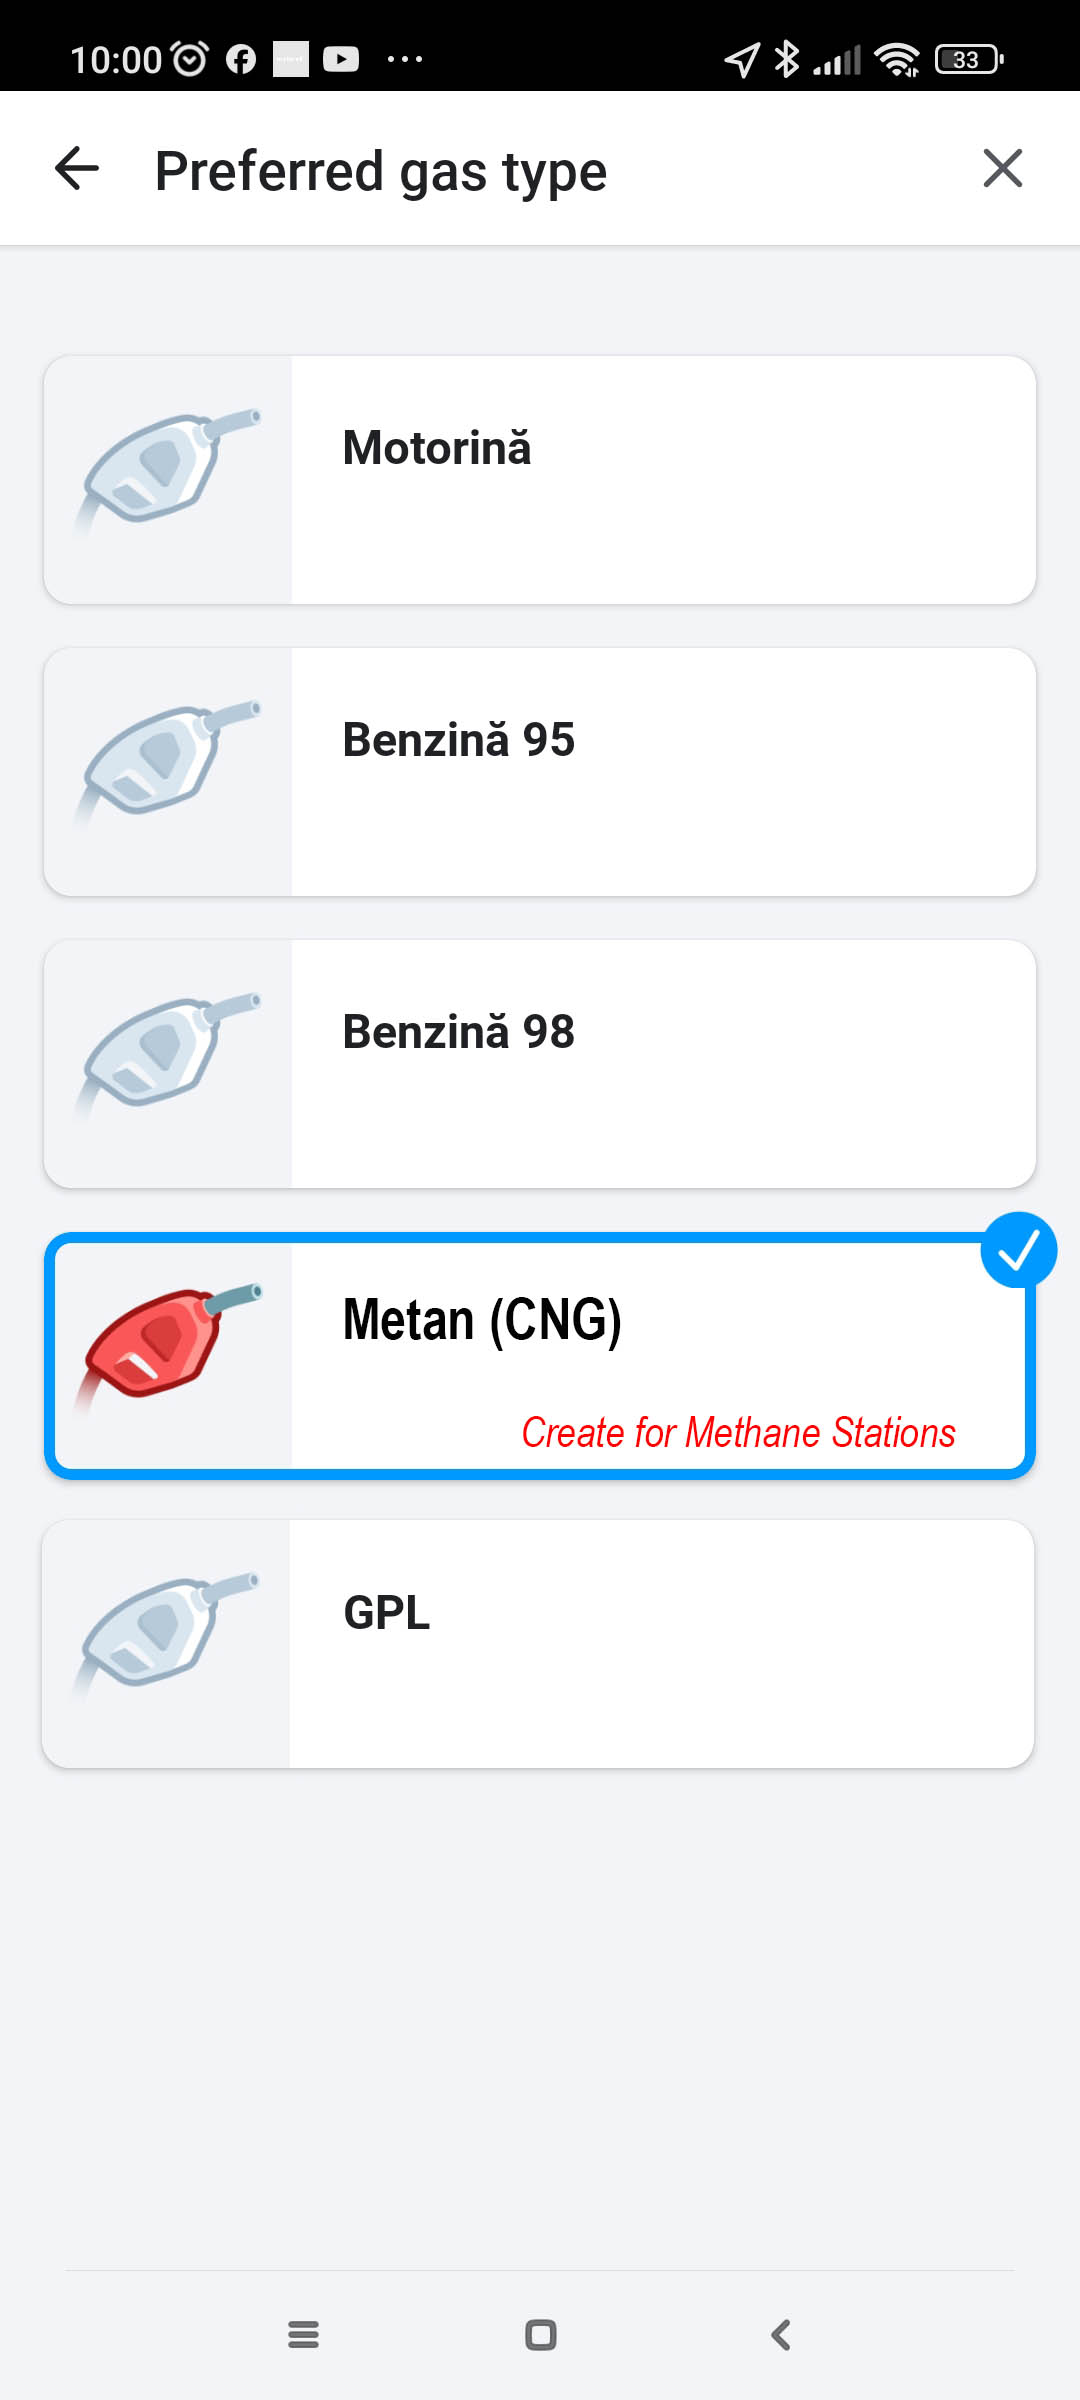Close the Preferred gas type screen
This screenshot has width=1080, height=2400.
coord(1002,168)
